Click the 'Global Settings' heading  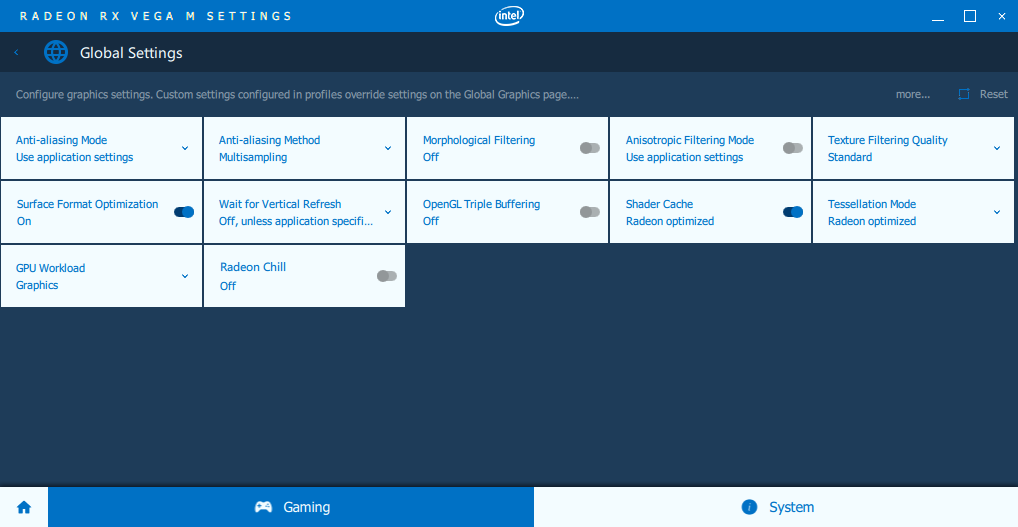(x=131, y=53)
